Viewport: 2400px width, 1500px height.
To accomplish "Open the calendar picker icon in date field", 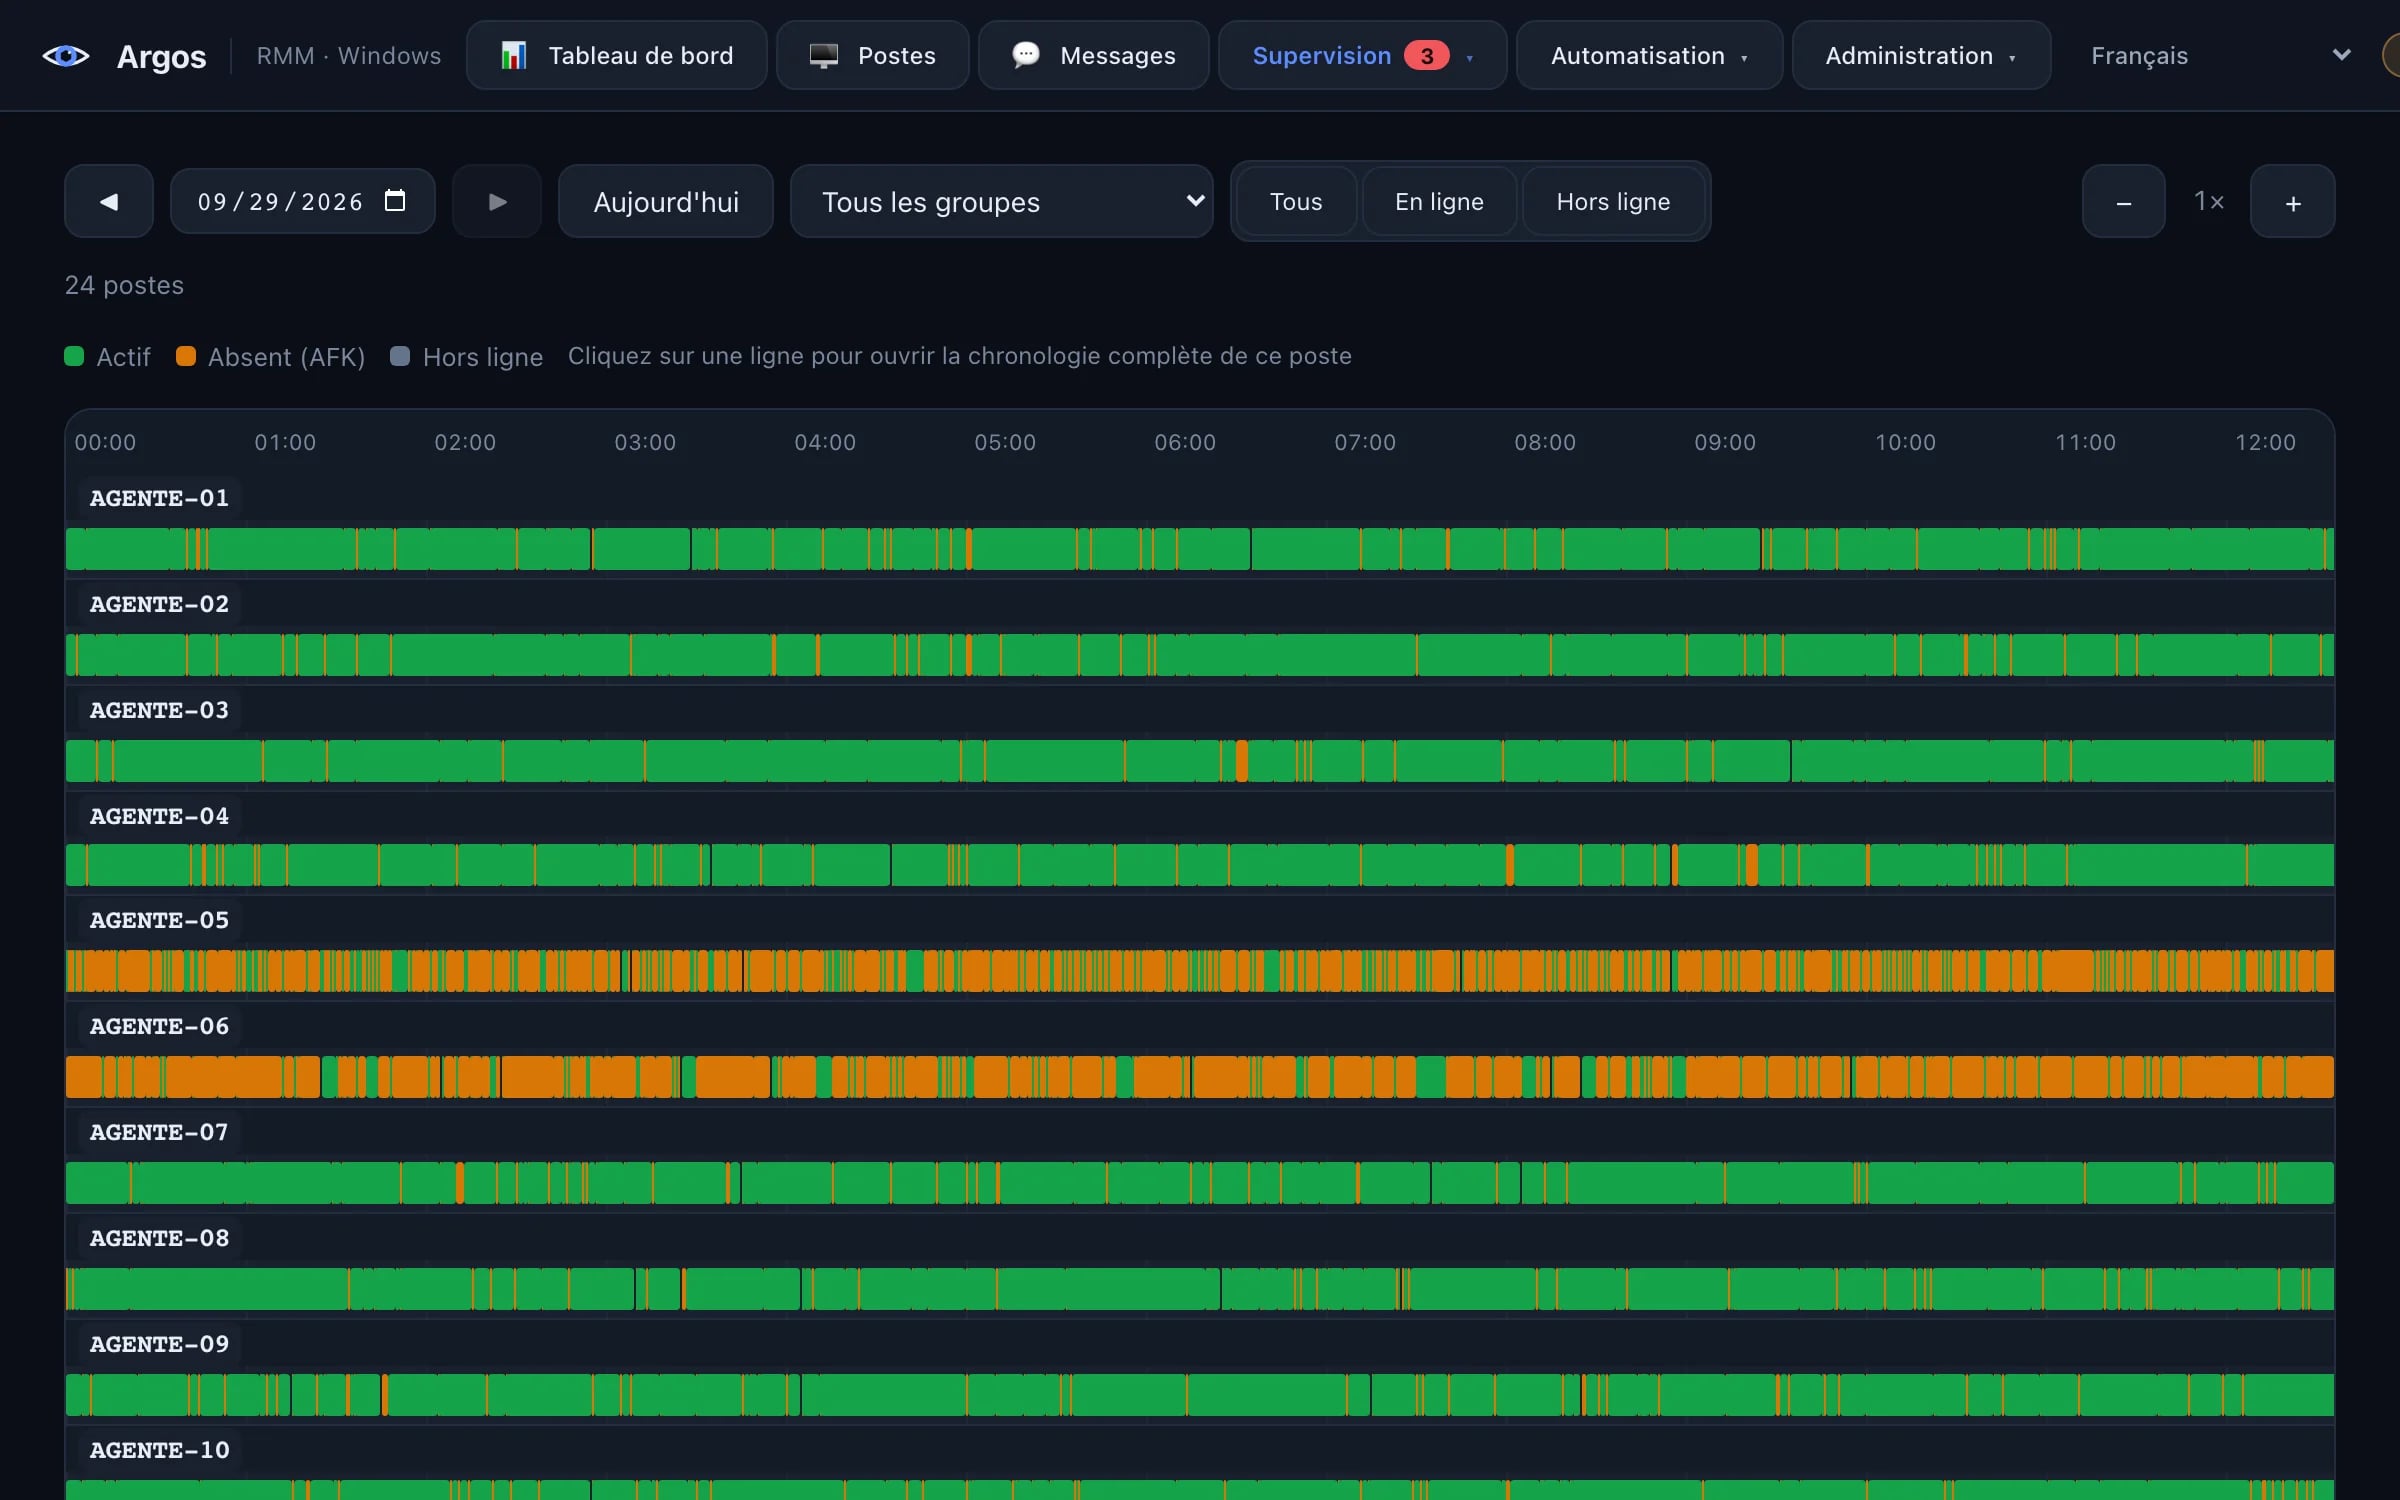I will click(395, 201).
